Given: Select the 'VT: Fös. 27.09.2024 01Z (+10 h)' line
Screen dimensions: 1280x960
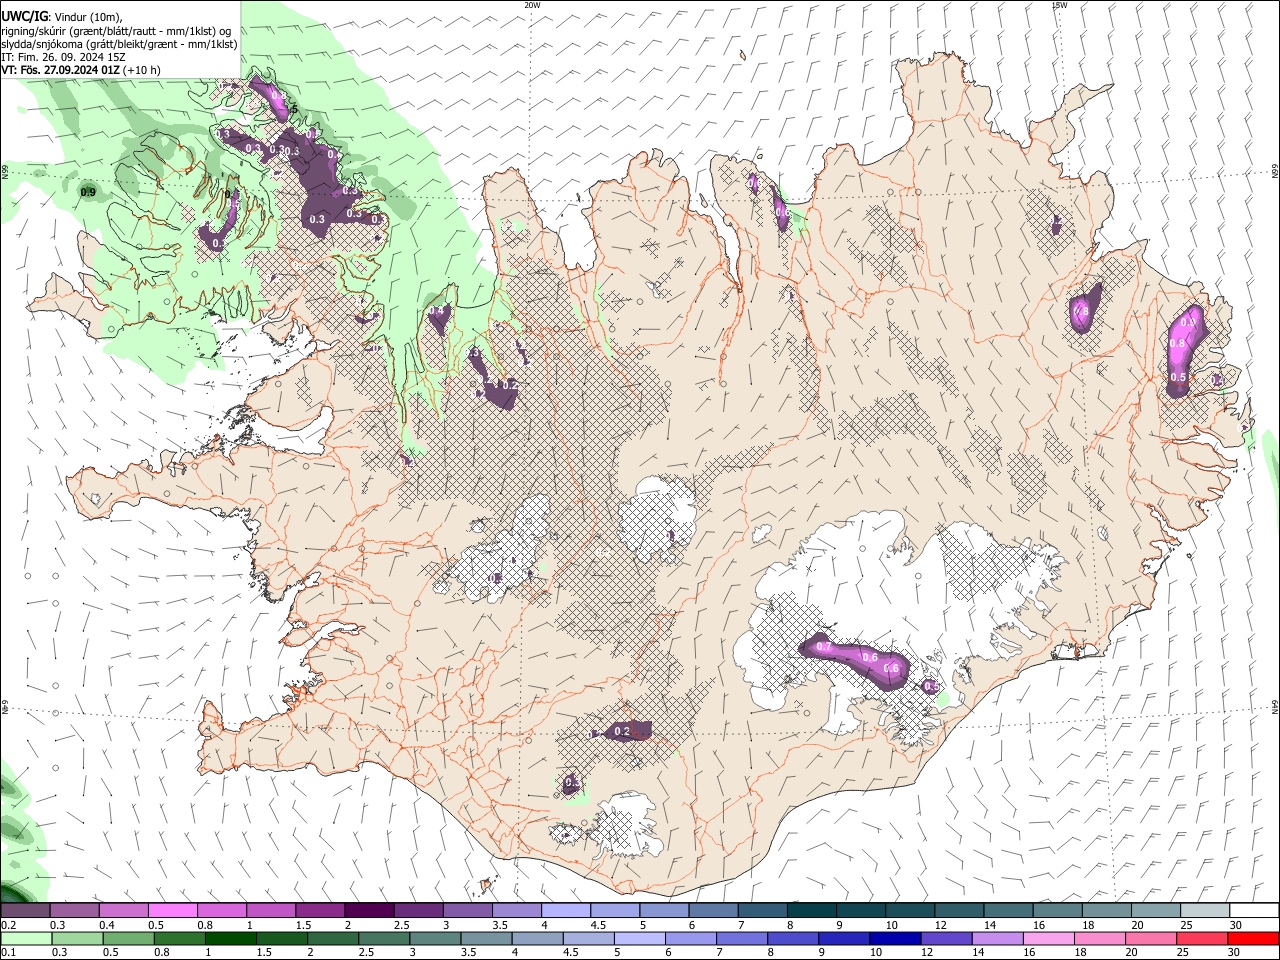Looking at the screenshot, I should point(81,70).
